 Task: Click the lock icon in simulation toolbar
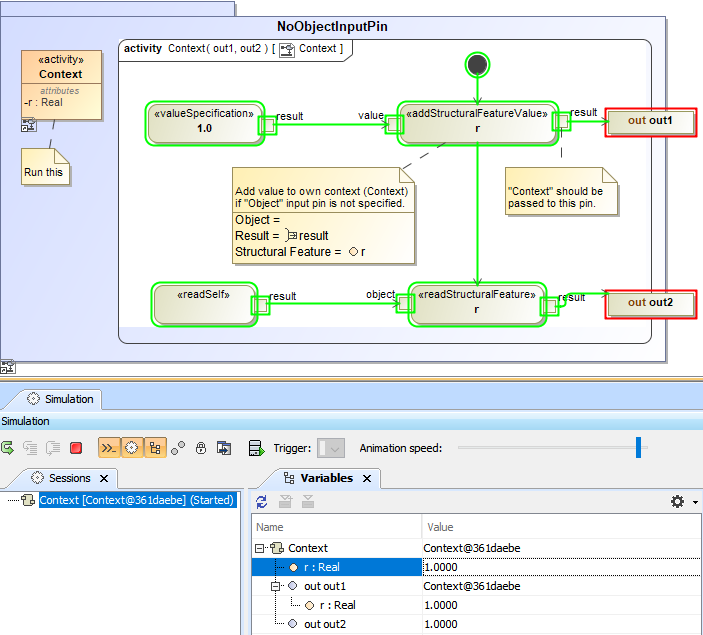pyautogui.click(x=201, y=449)
